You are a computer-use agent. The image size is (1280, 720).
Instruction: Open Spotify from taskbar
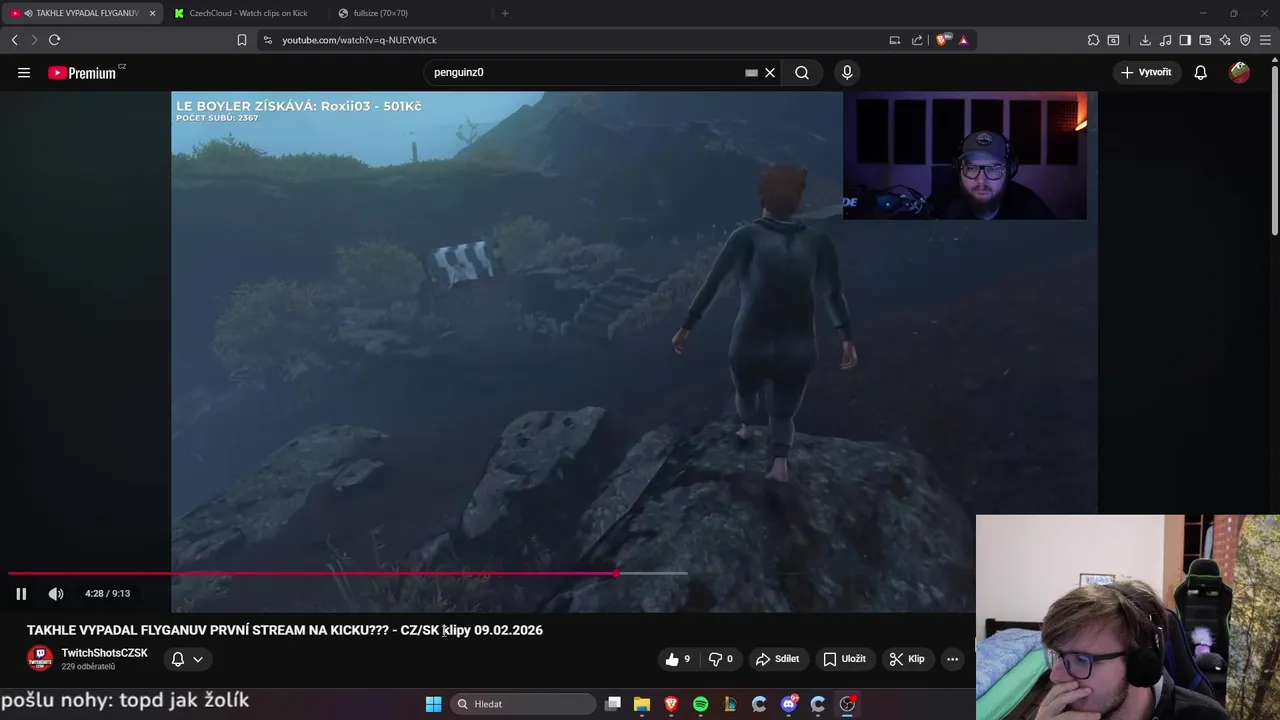pos(701,704)
